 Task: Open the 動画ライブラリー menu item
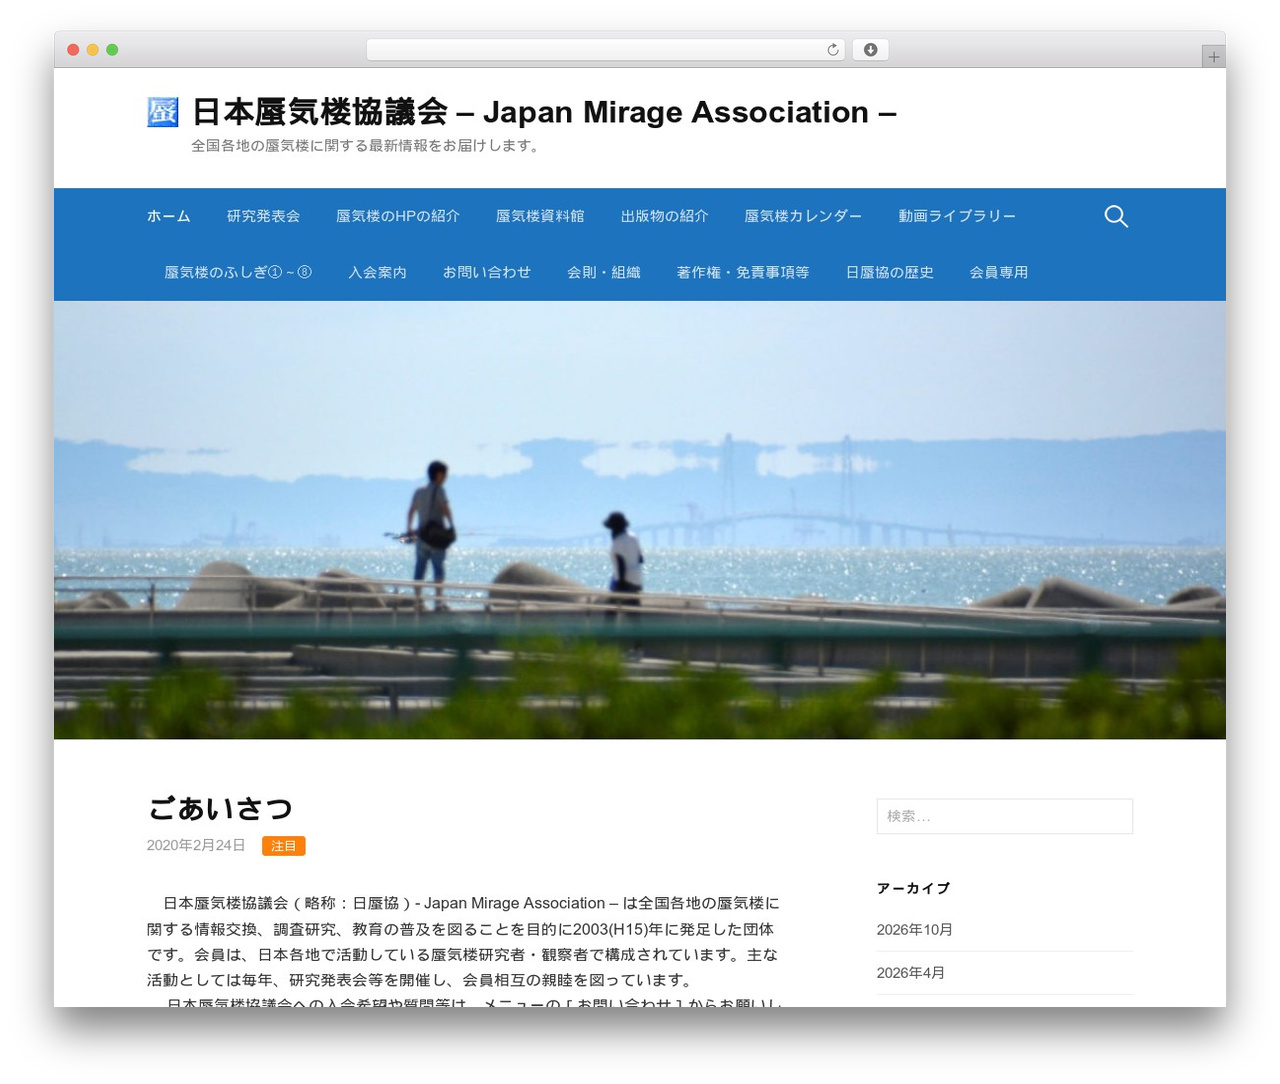pos(957,216)
